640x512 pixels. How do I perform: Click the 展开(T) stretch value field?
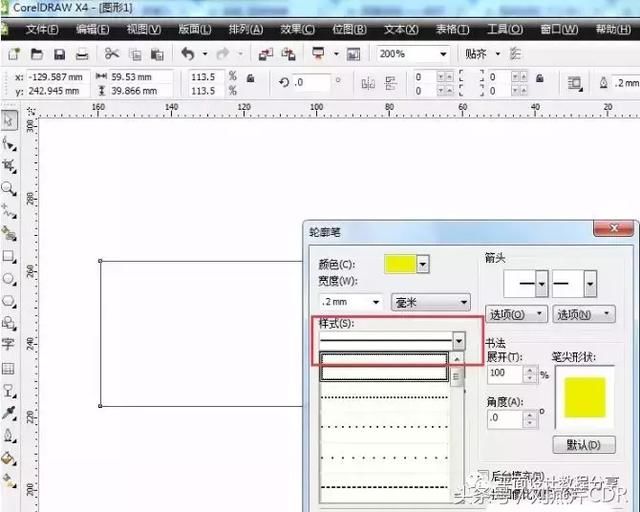[x=505, y=374]
